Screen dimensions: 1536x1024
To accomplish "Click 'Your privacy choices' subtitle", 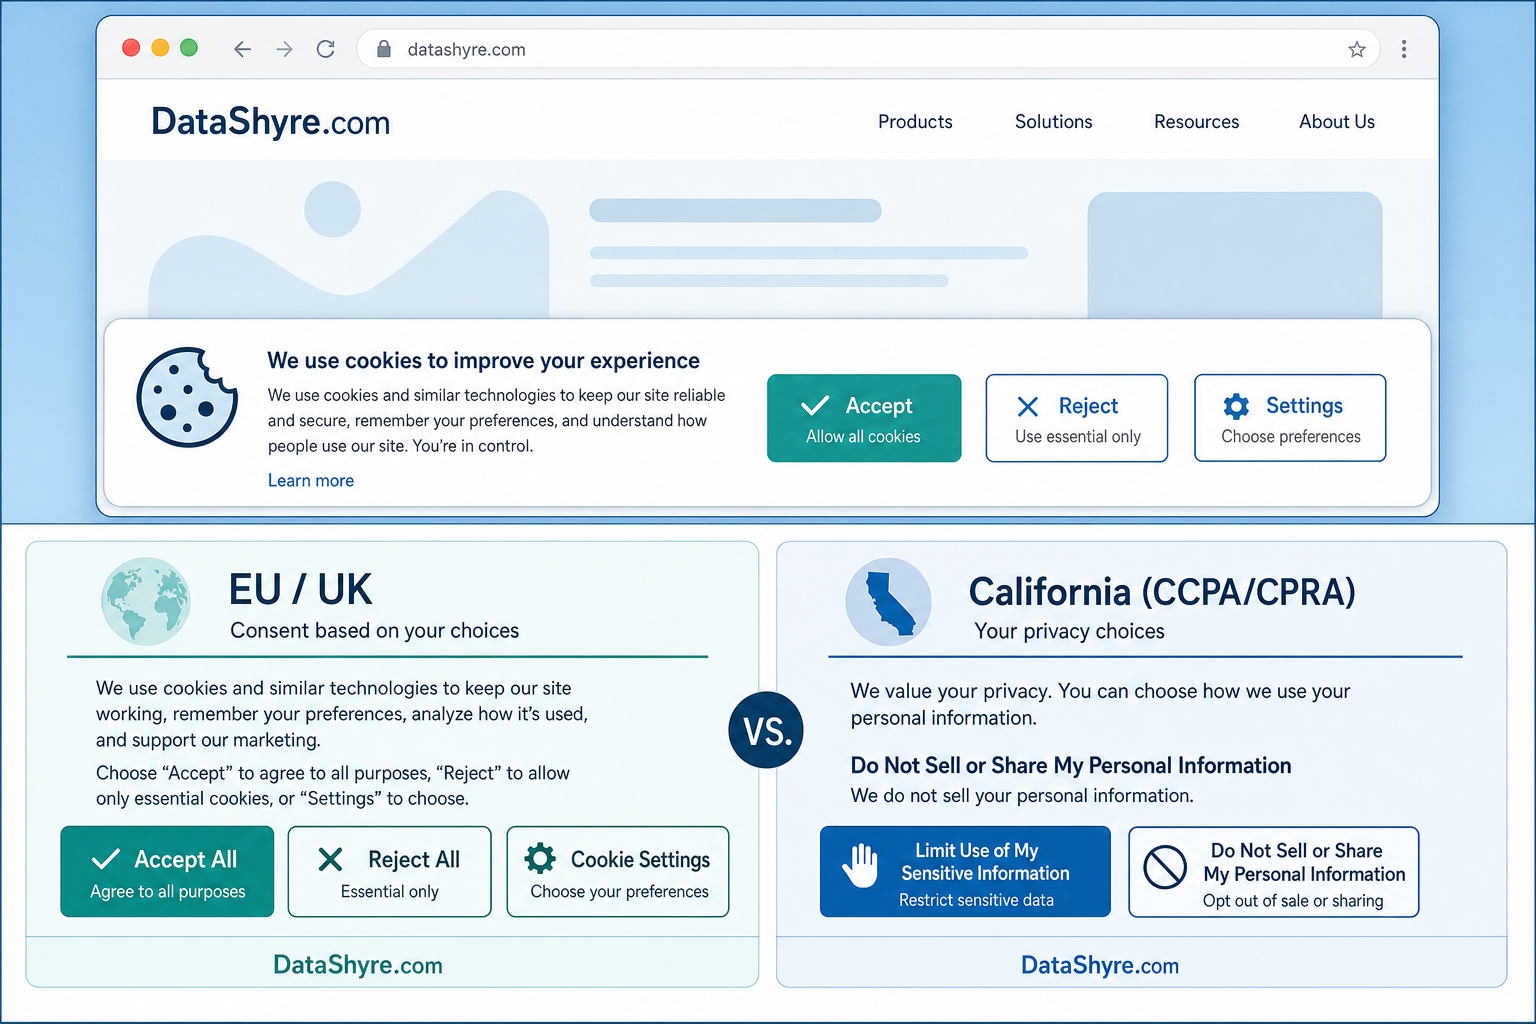I will (1070, 631).
